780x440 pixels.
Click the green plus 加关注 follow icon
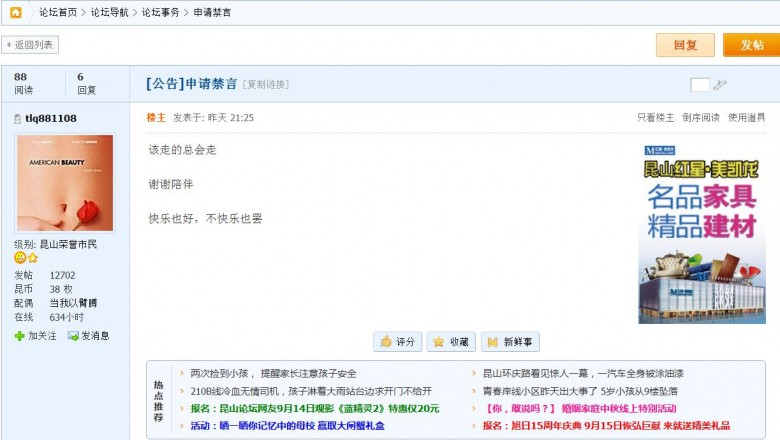pos(19,336)
